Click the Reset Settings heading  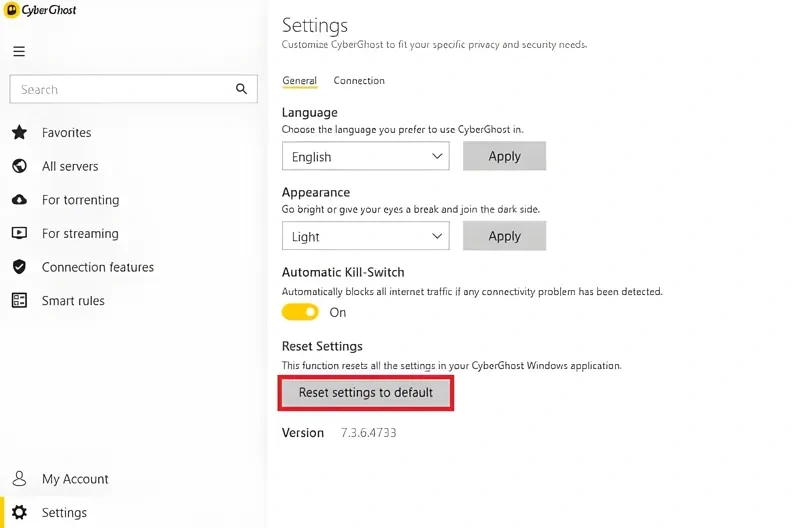322,346
